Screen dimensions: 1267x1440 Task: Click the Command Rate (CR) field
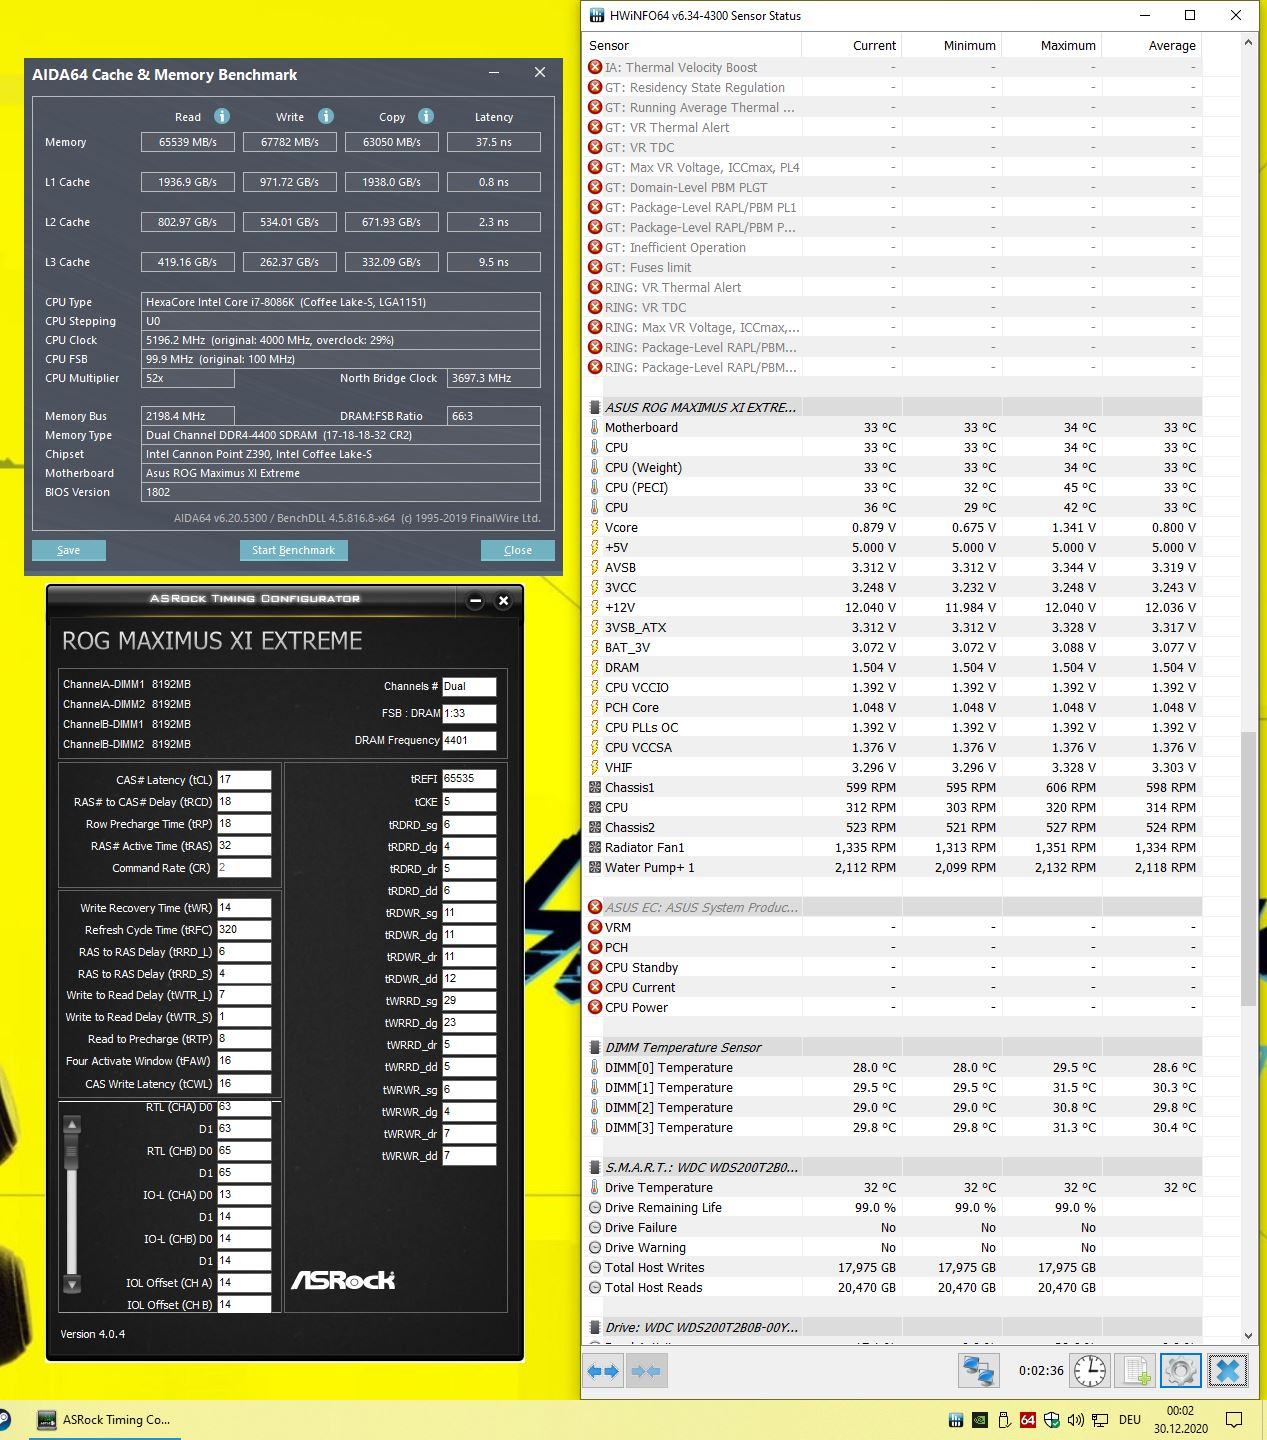coord(244,868)
